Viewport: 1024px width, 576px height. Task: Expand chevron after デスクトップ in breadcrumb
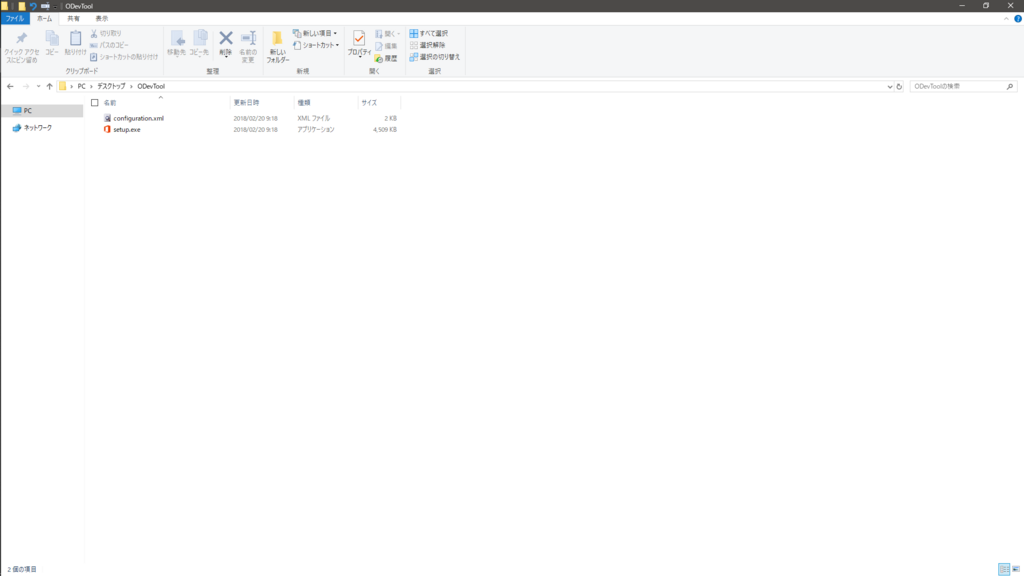click(x=131, y=86)
